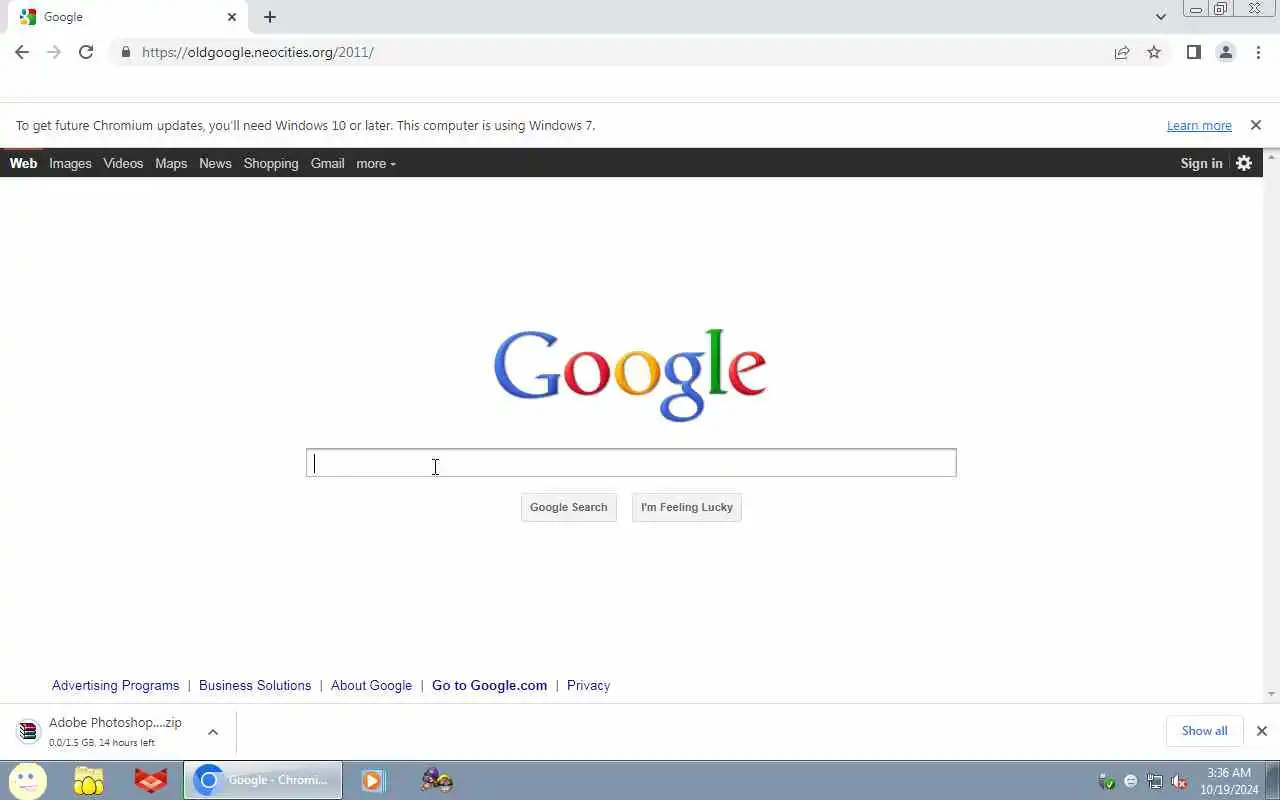Go back to previous page
1280x800 pixels.
[22, 52]
